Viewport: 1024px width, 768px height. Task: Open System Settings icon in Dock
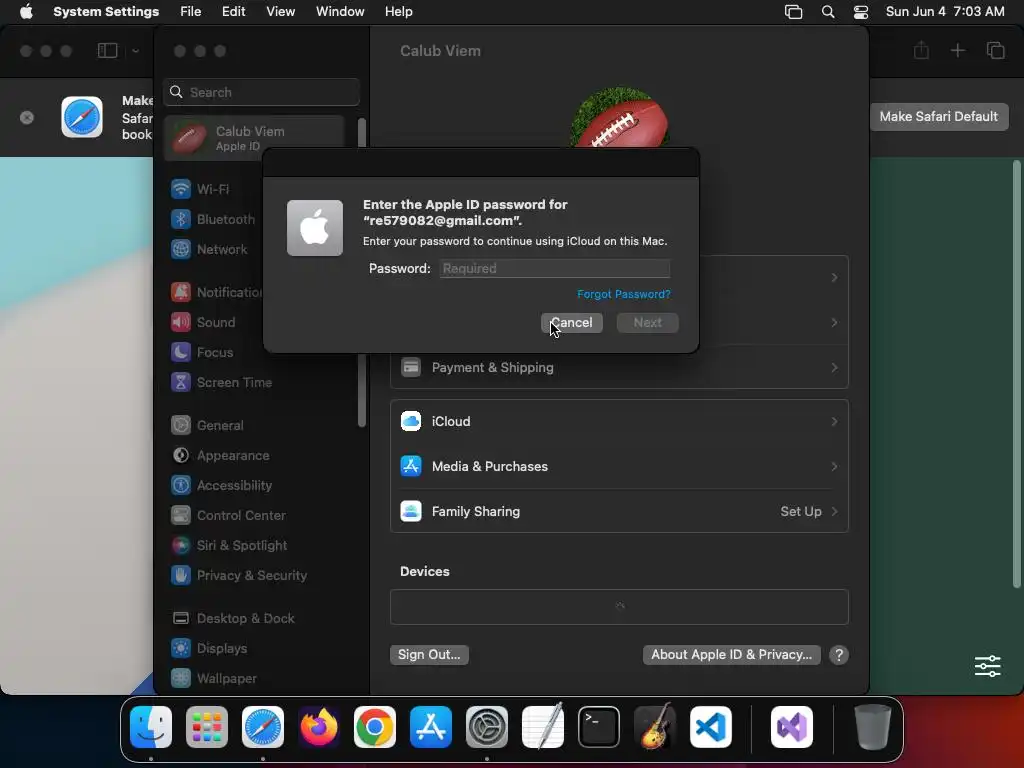pyautogui.click(x=487, y=727)
